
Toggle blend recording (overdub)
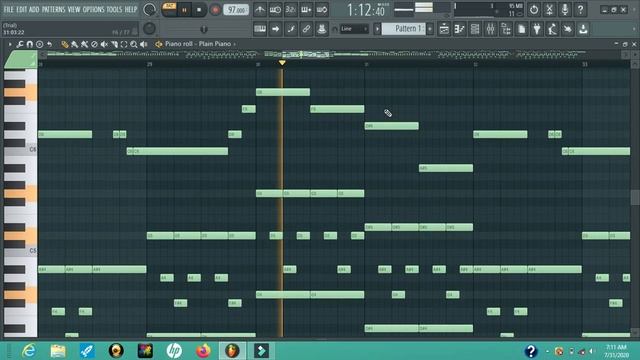pos(306,10)
